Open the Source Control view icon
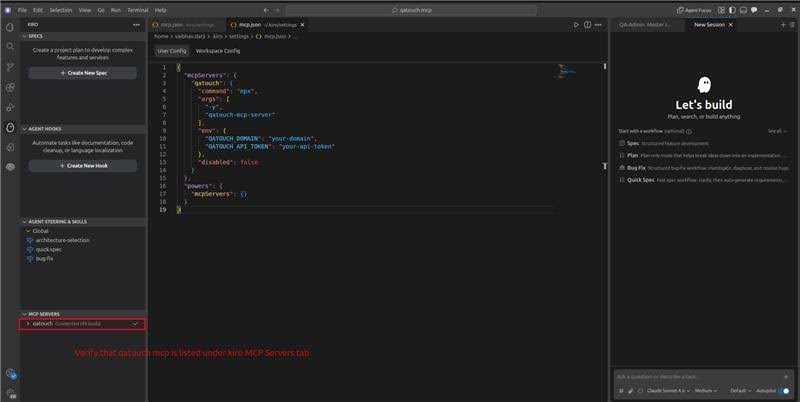800x402 pixels. (10, 67)
